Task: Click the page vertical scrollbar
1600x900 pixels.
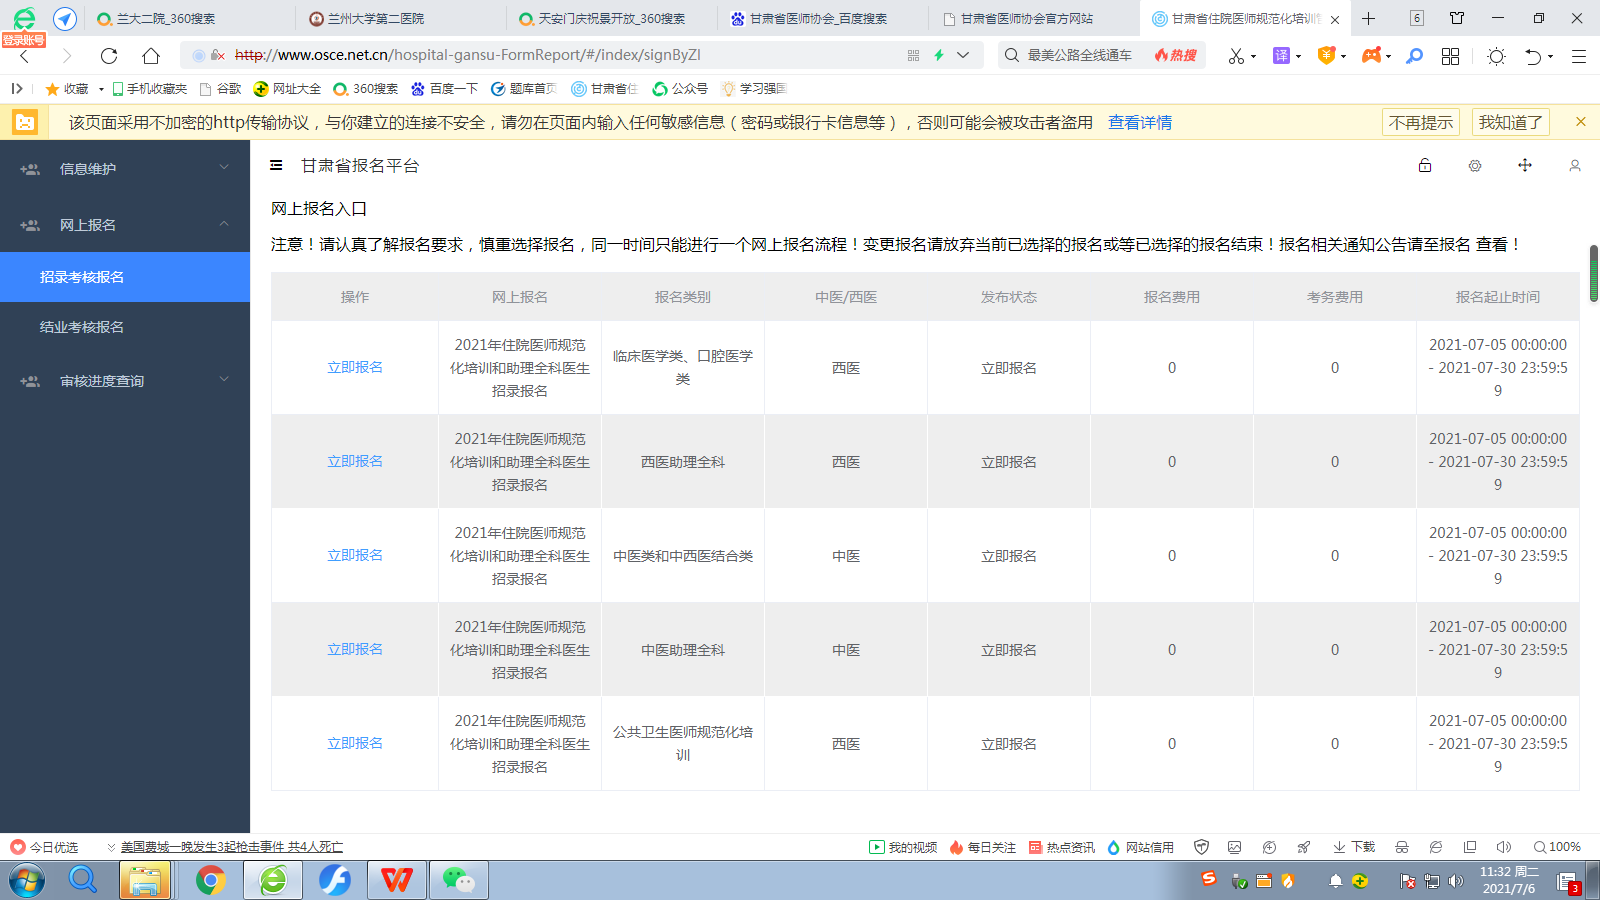Action: click(x=1594, y=273)
